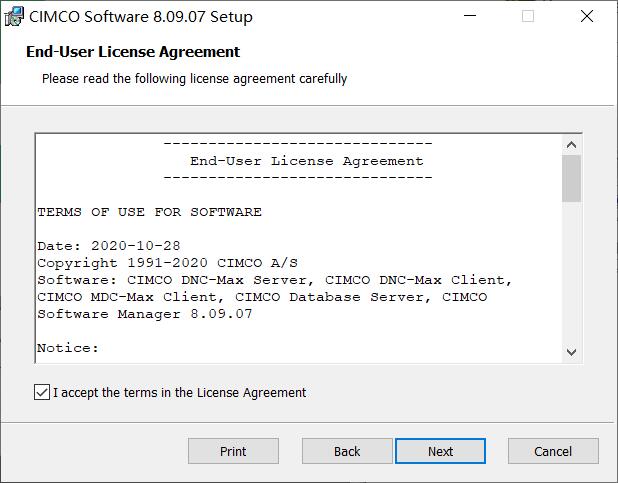The width and height of the screenshot is (618, 483).
Task: Click the license scrollbar up arrow
Action: click(571, 144)
